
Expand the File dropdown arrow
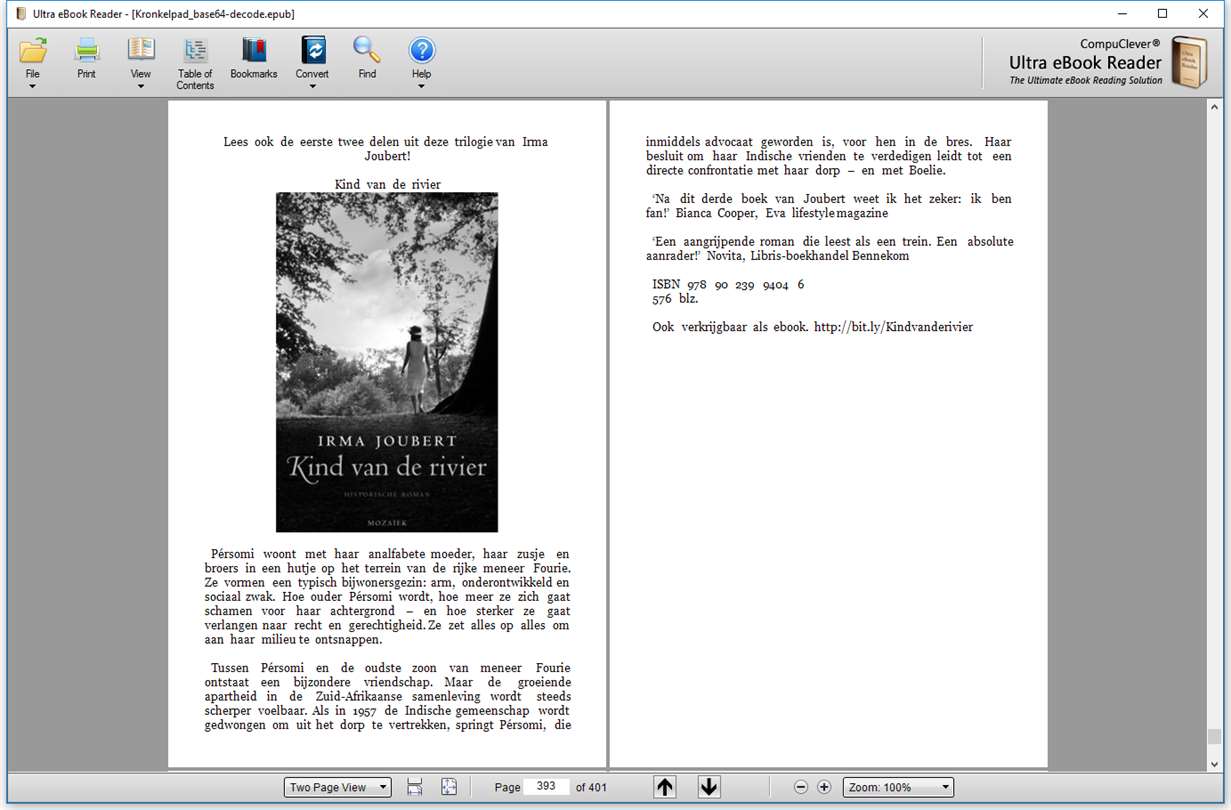33,86
